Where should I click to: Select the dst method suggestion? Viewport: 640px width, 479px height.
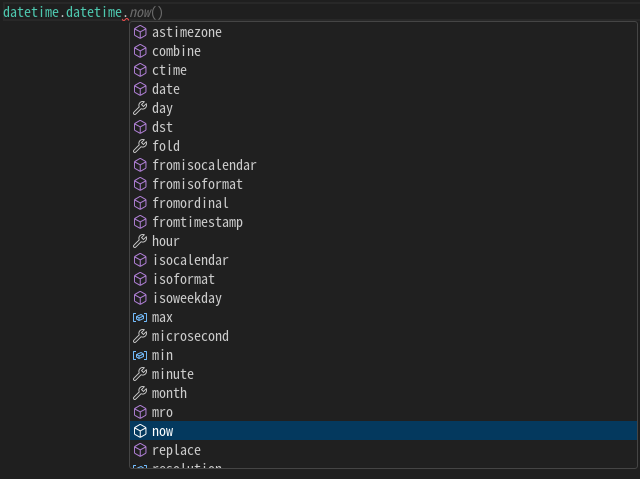pyautogui.click(x=162, y=127)
